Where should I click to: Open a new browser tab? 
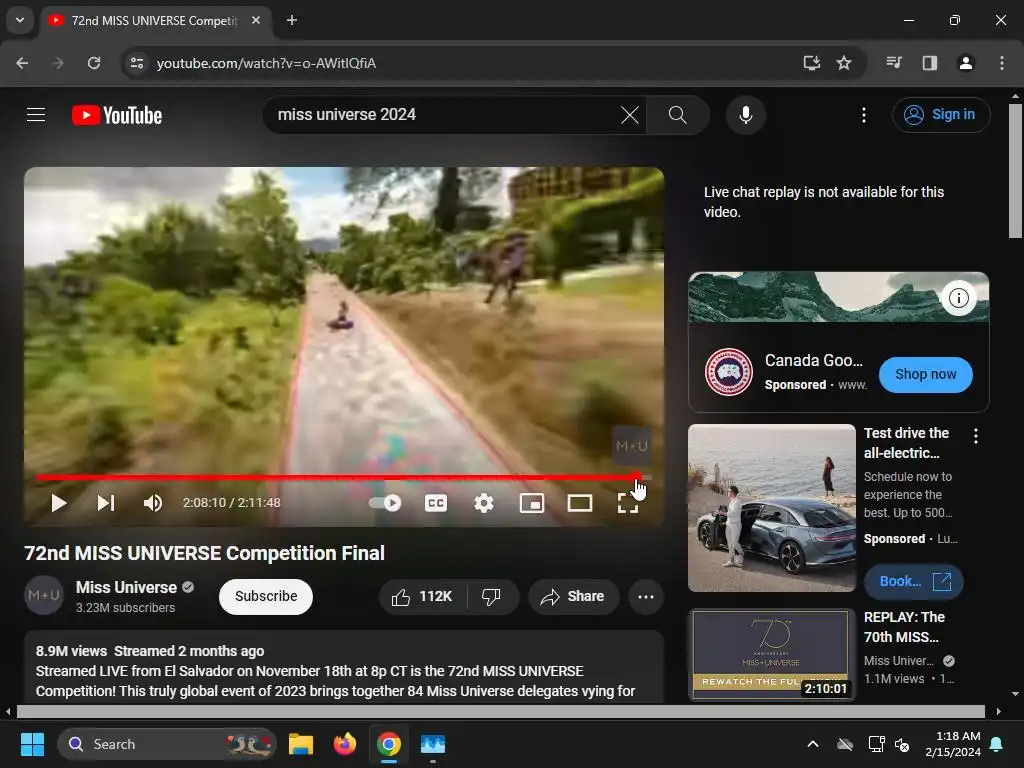click(292, 21)
